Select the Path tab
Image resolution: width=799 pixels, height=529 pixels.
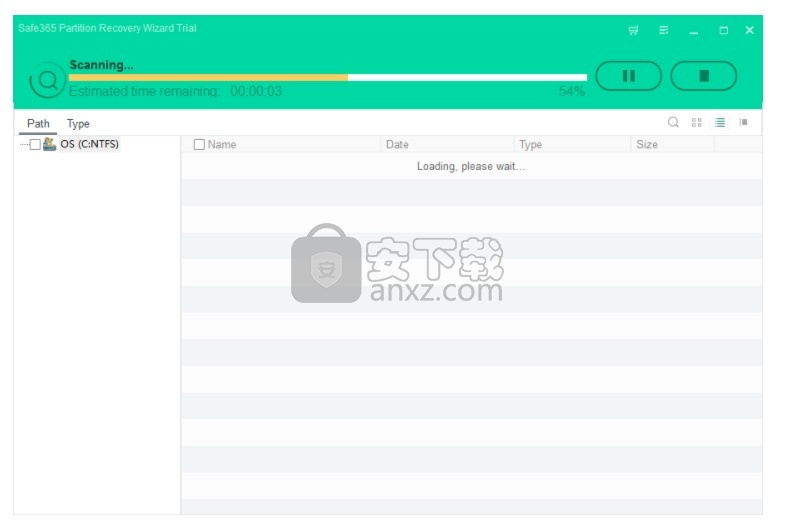point(38,124)
